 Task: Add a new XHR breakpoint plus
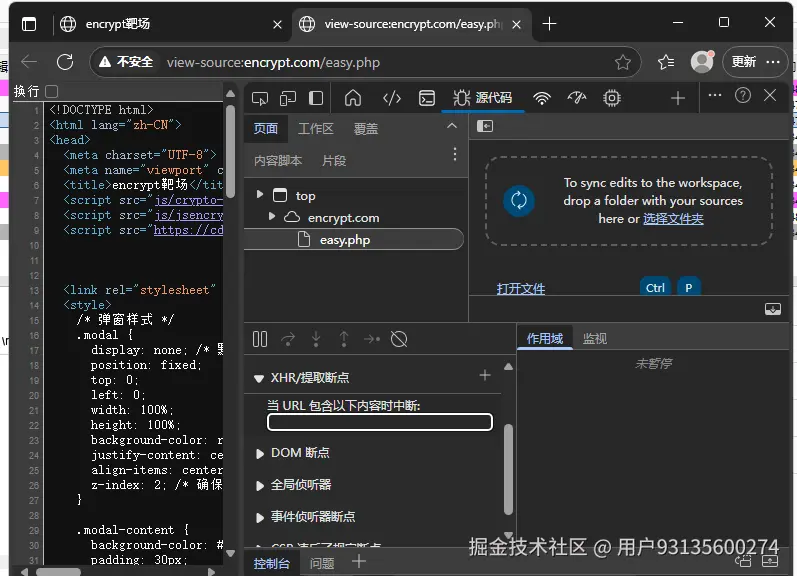[x=485, y=375]
